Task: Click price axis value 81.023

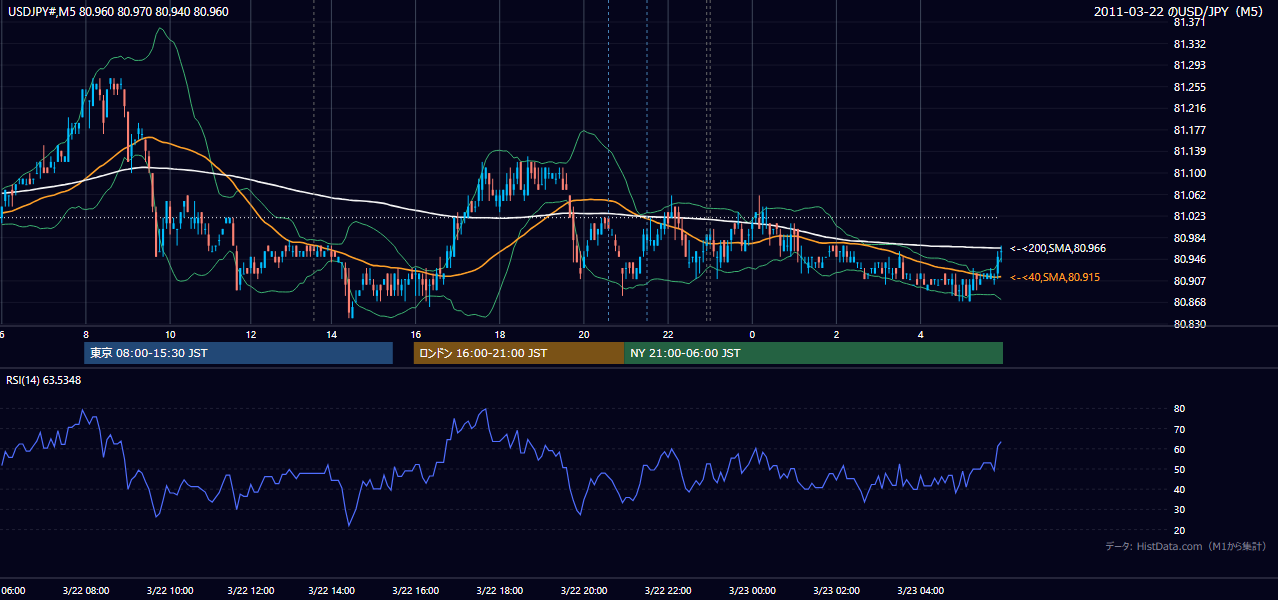Action: (1189, 216)
